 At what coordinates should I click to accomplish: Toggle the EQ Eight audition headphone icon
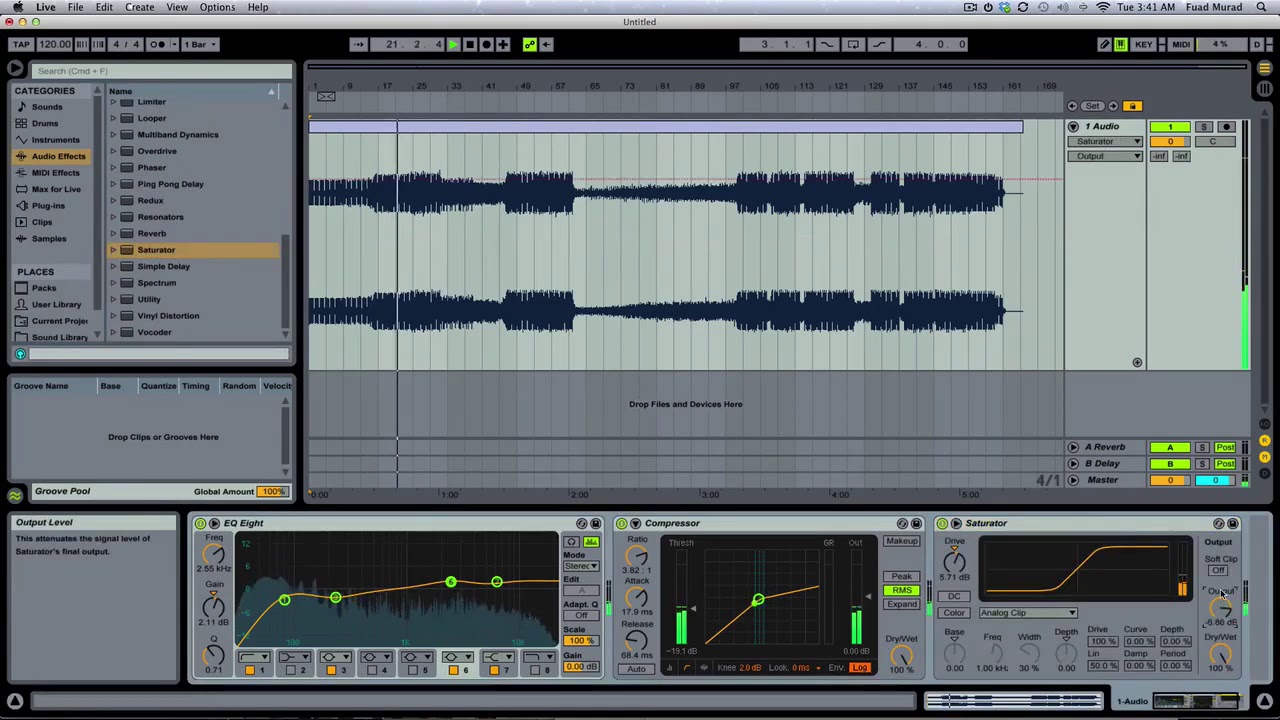571,542
